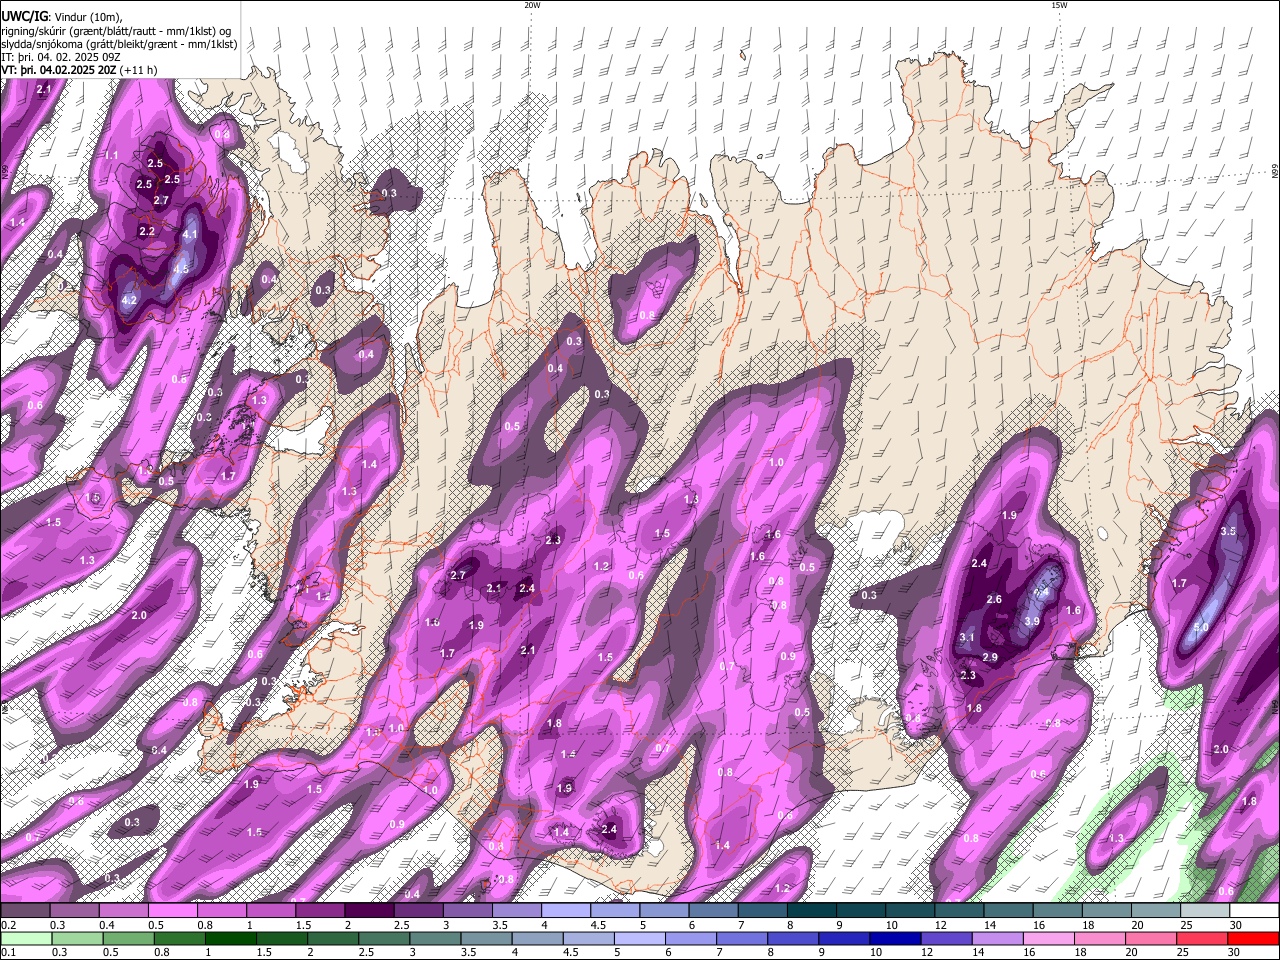Click the '5.0' precipitation value on the map
Screen dimensions: 1280x960
coord(1201,628)
